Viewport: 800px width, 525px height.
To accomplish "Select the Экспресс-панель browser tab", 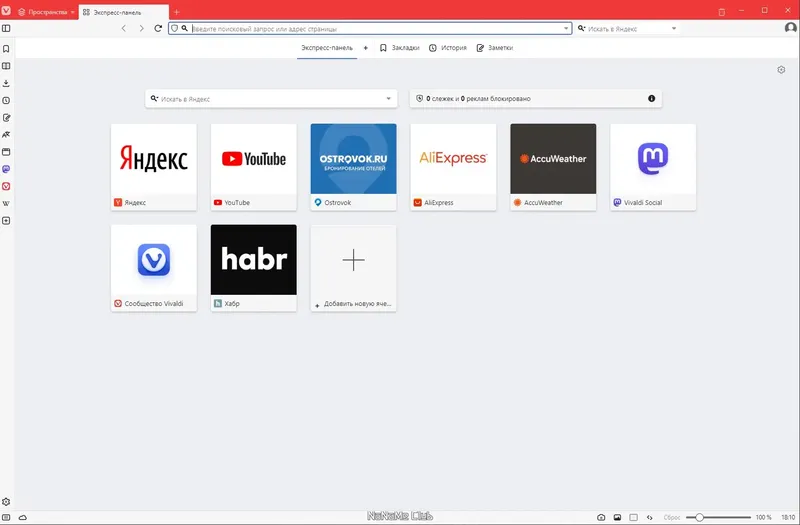I will point(123,12).
